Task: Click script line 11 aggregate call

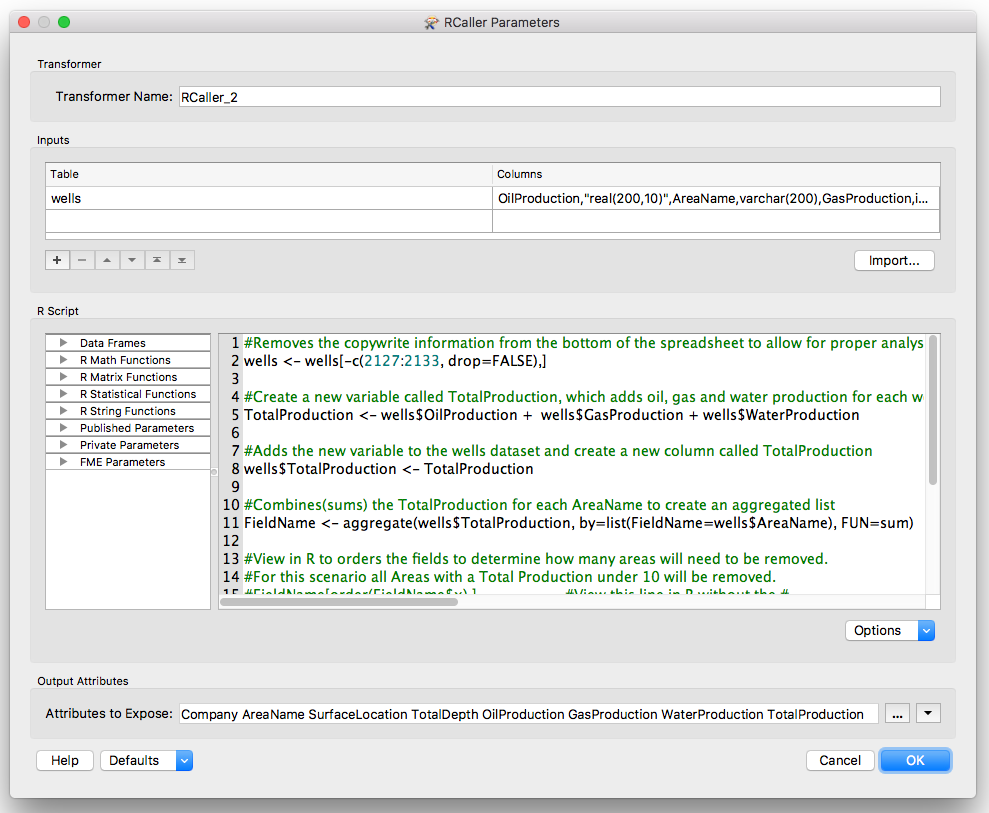Action: coord(578,523)
